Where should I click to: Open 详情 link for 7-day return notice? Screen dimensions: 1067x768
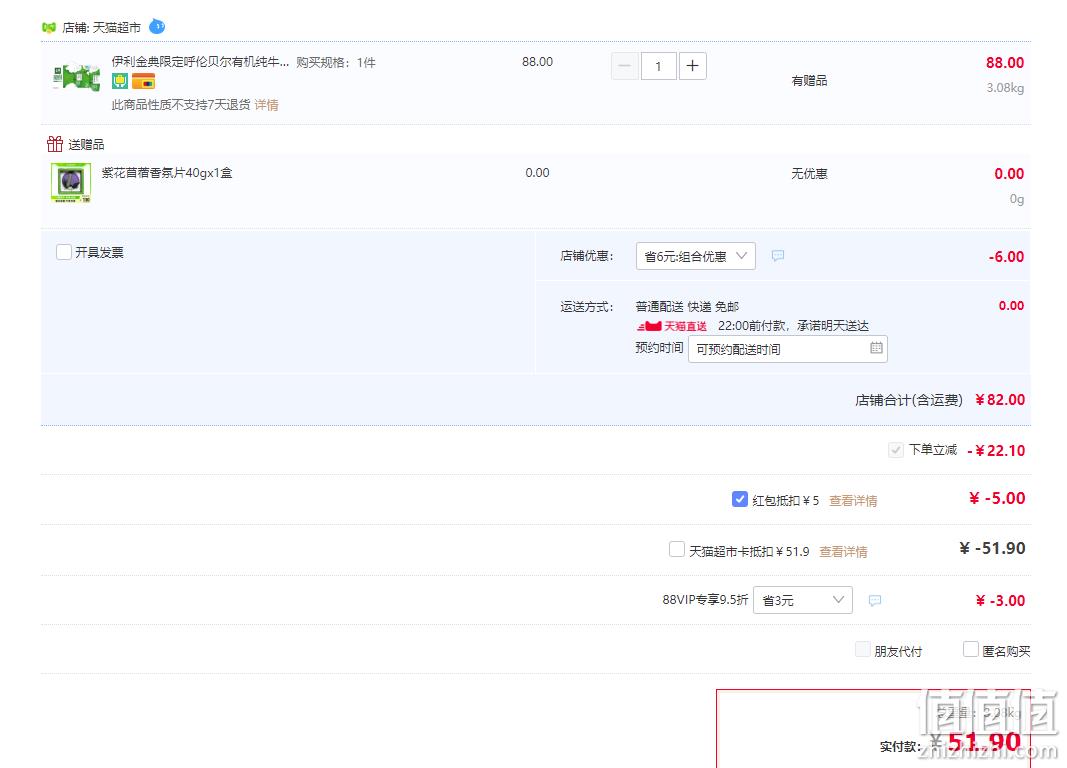(267, 105)
